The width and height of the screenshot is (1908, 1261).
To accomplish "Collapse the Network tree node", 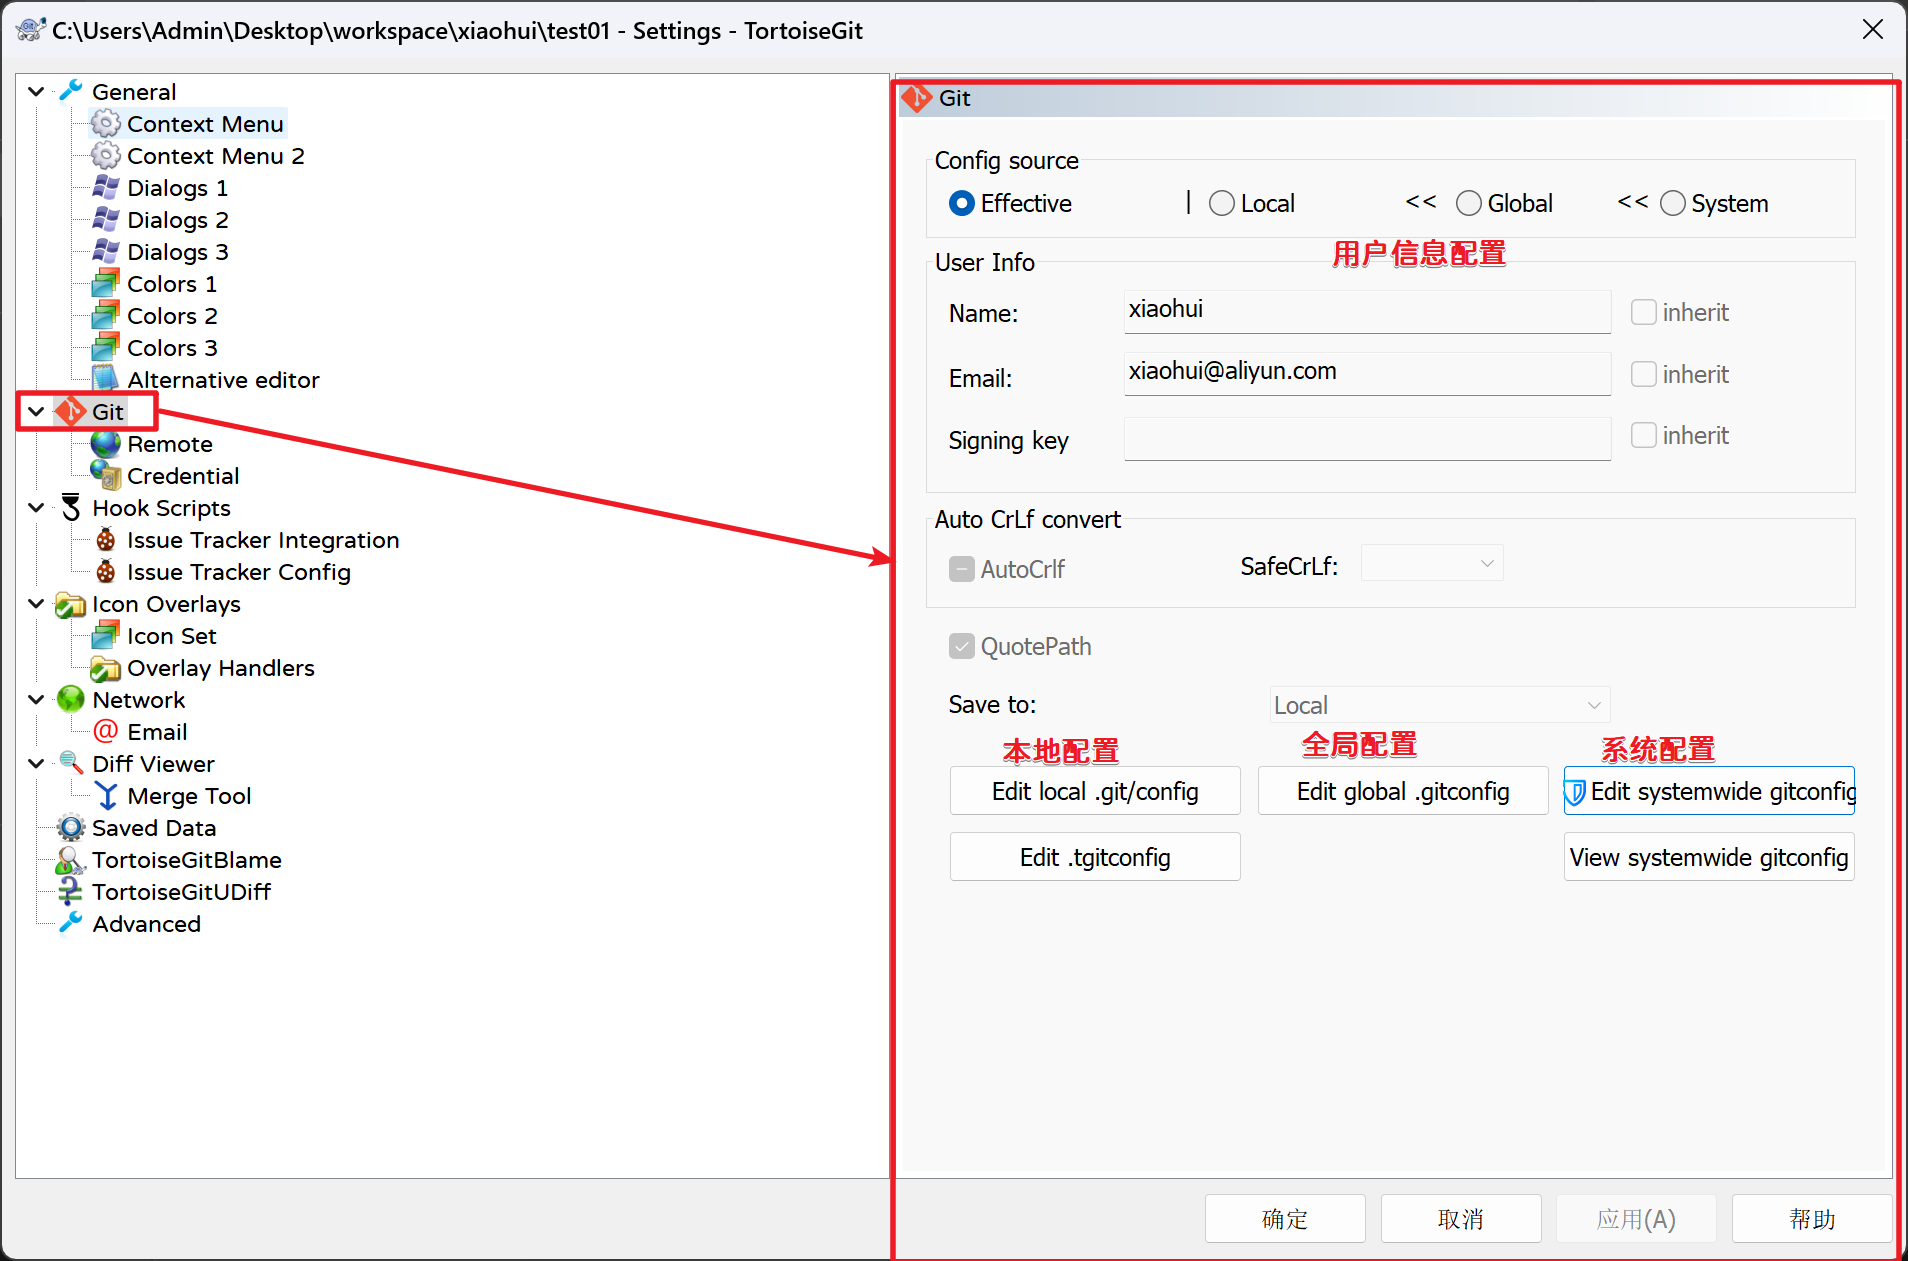I will pos(36,699).
